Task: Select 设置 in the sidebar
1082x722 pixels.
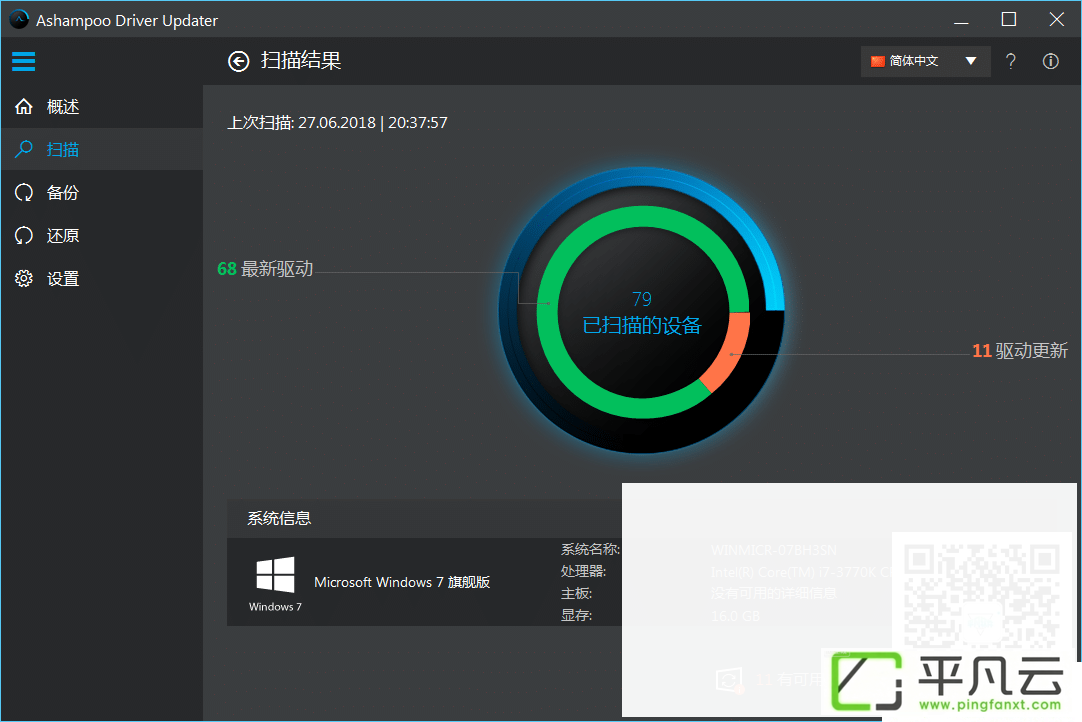Action: pyautogui.click(x=102, y=278)
